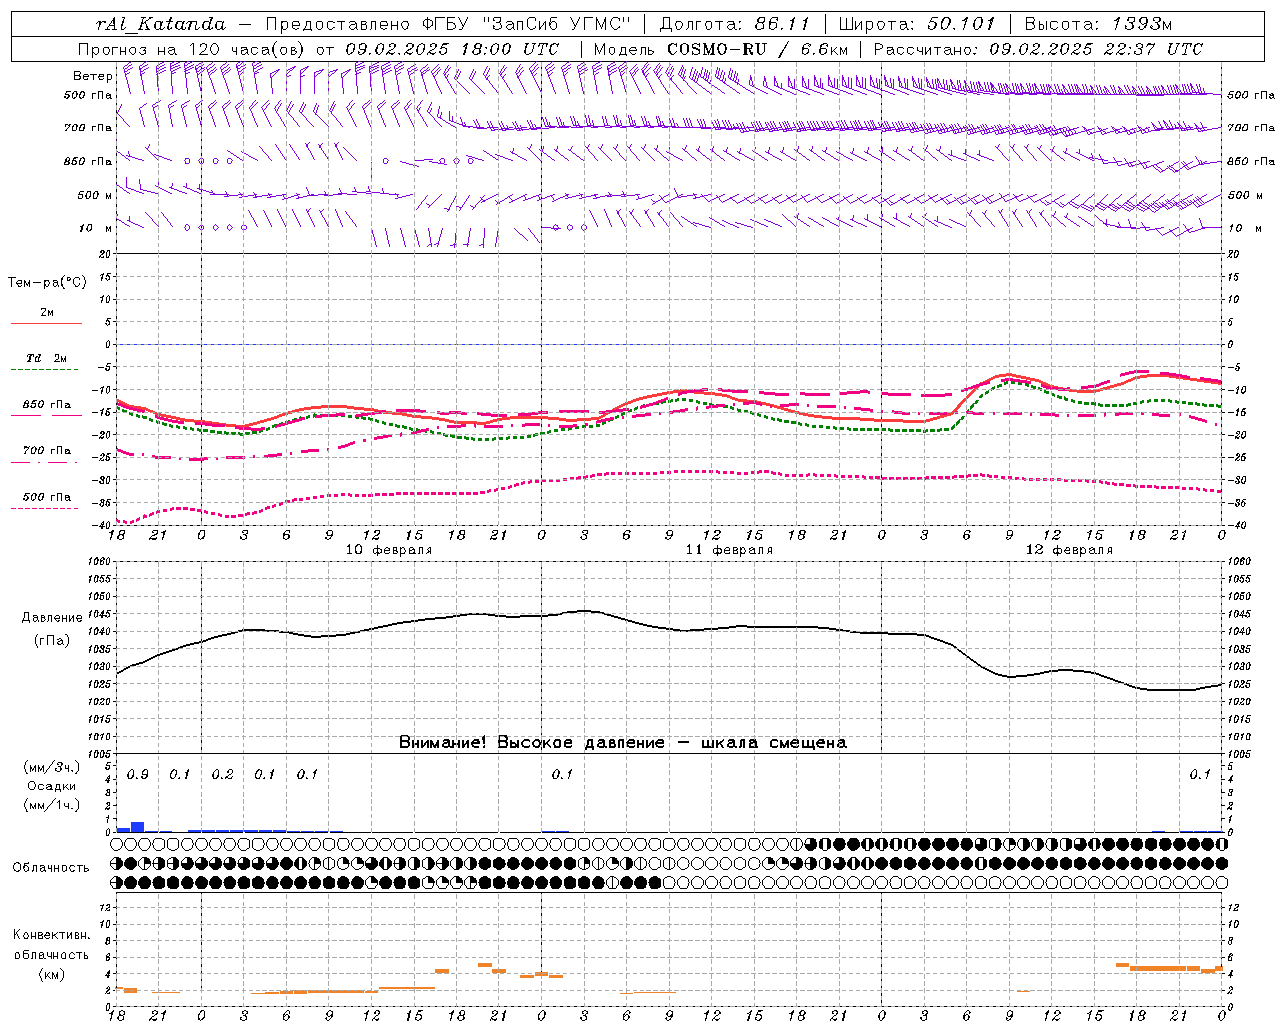Click the Облачность cloudiness label
The height and width of the screenshot is (1024, 1280).
click(51, 867)
